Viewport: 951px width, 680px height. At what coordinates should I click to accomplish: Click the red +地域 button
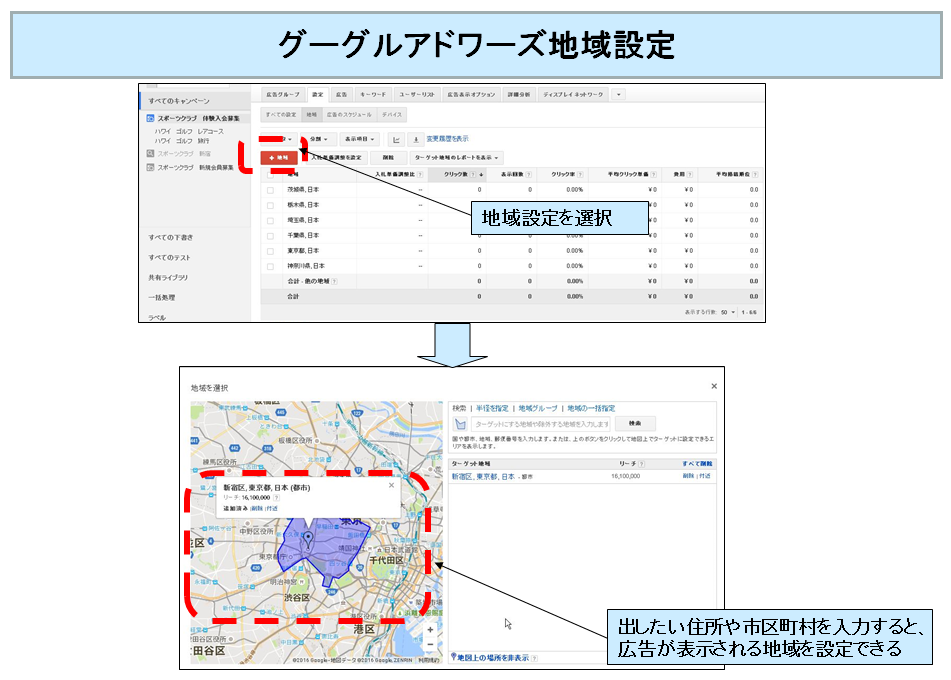[x=278, y=158]
